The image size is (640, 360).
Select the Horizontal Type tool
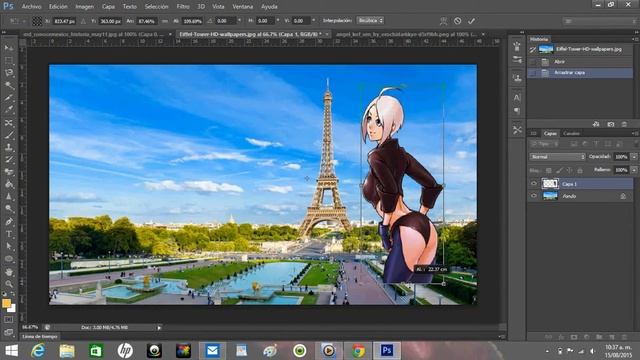coord(9,234)
